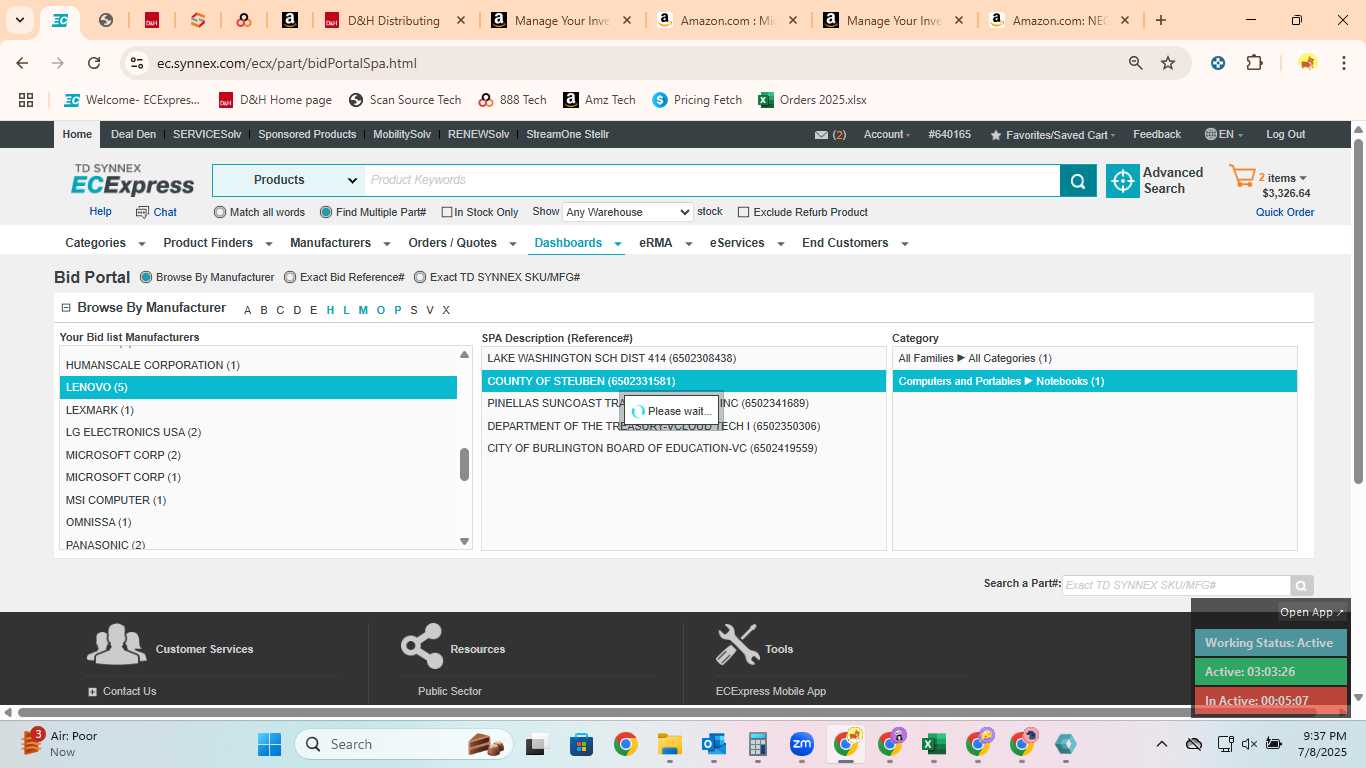Click the Windows Start button
This screenshot has width=1366, height=768.
(270, 744)
